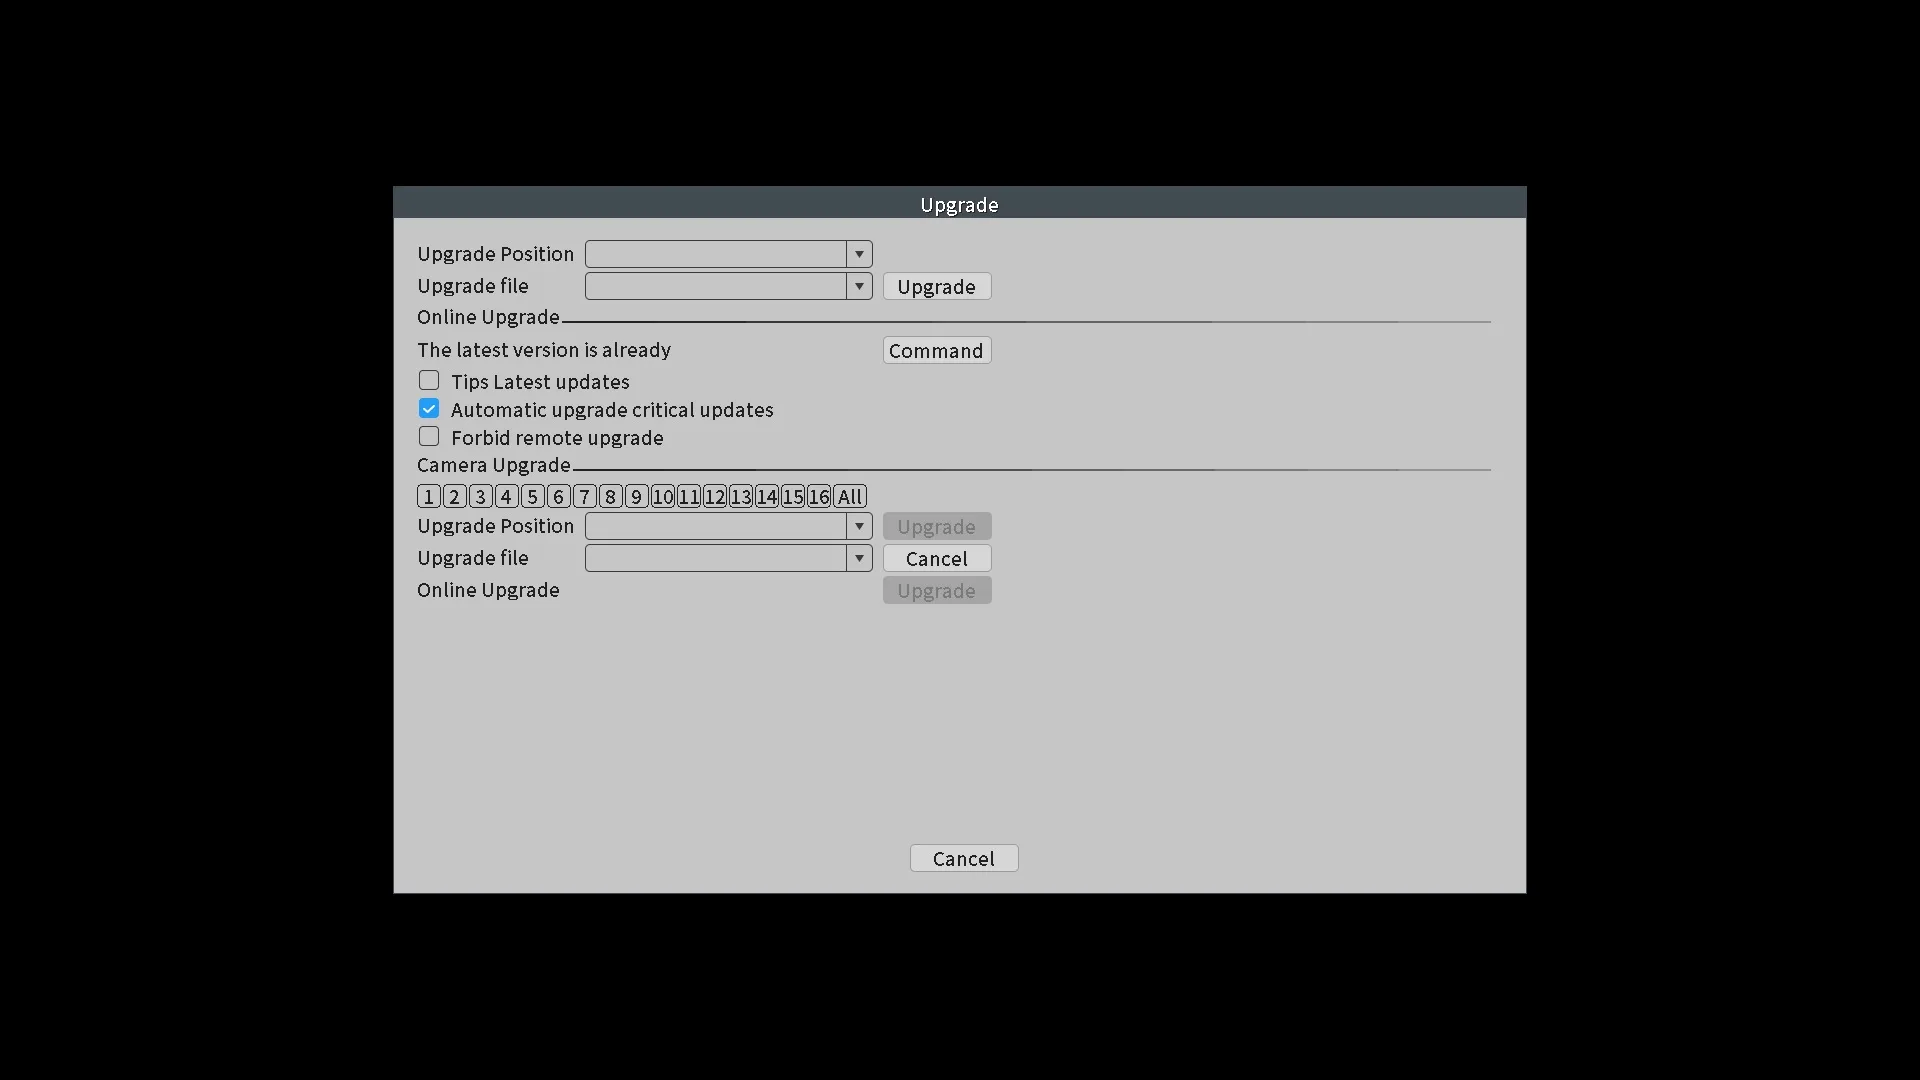Select camera channel 12 button

(x=714, y=497)
